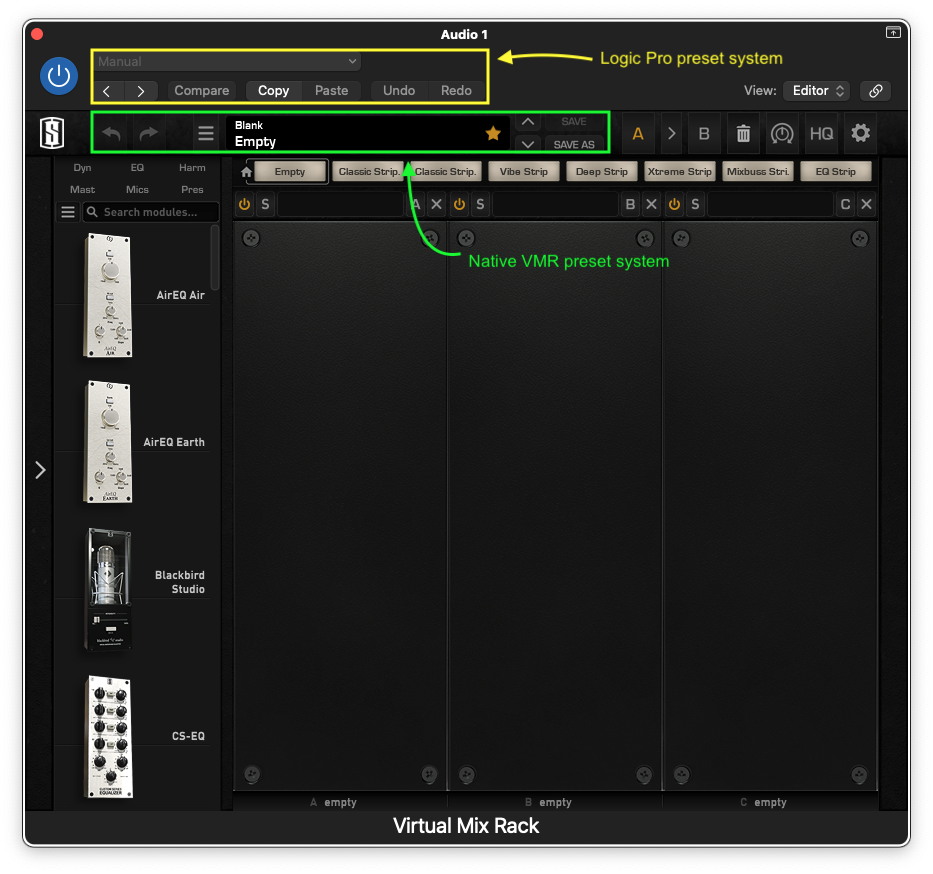
Task: Click the B strip letter label
Action: (x=630, y=205)
